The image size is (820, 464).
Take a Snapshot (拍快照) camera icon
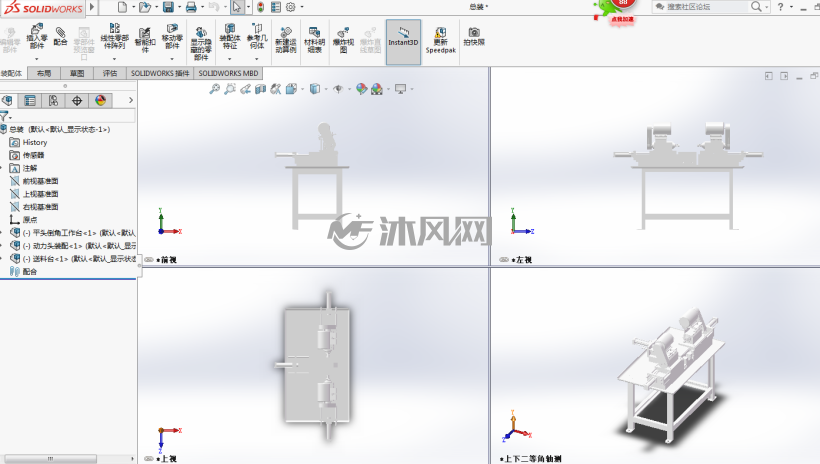[474, 36]
